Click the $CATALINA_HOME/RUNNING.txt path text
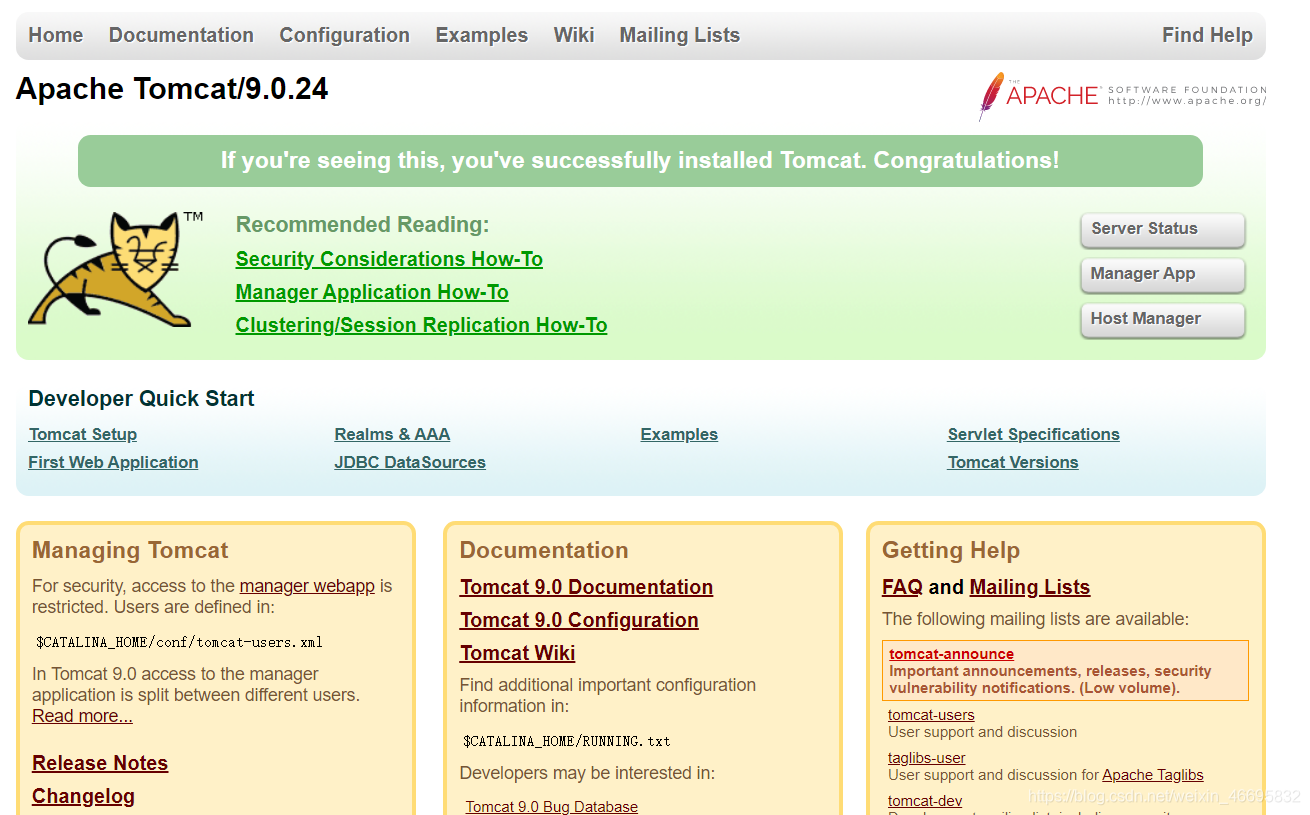Image resolution: width=1310 pixels, height=815 pixels. (x=567, y=741)
